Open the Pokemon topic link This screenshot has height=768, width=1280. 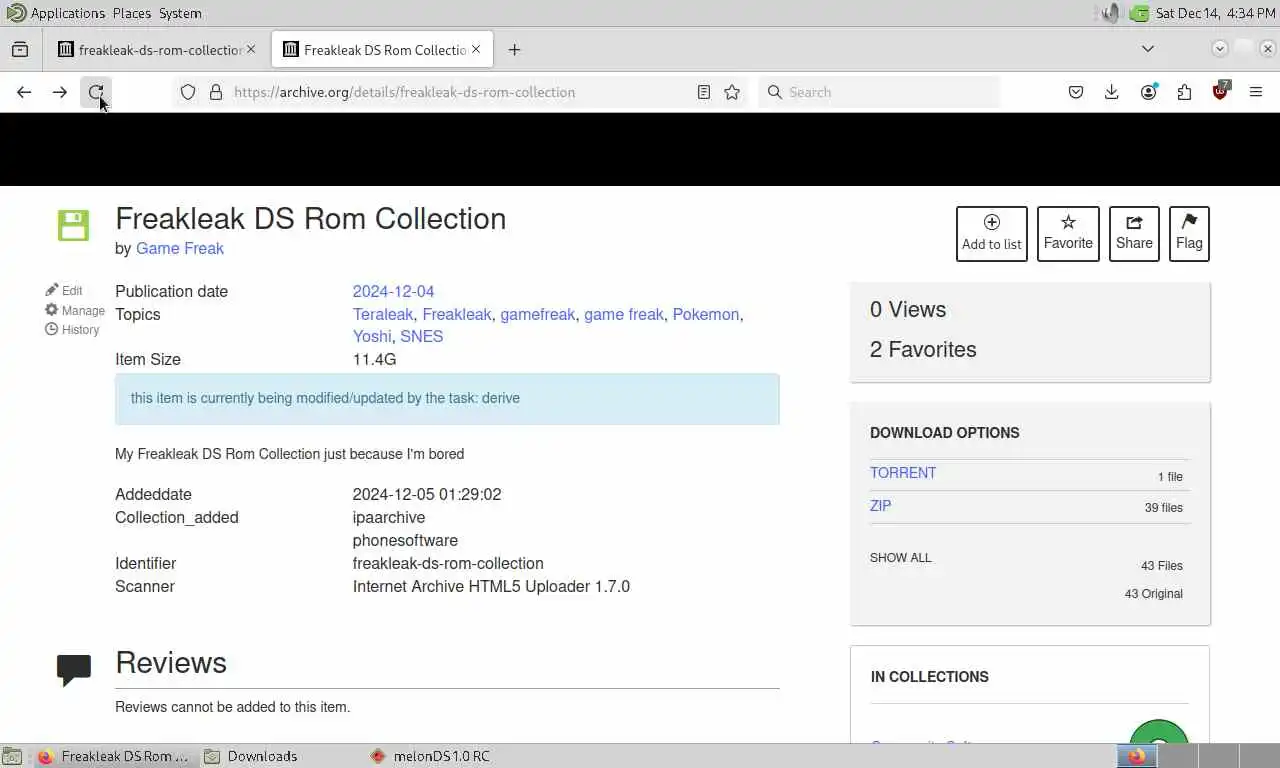coord(706,314)
